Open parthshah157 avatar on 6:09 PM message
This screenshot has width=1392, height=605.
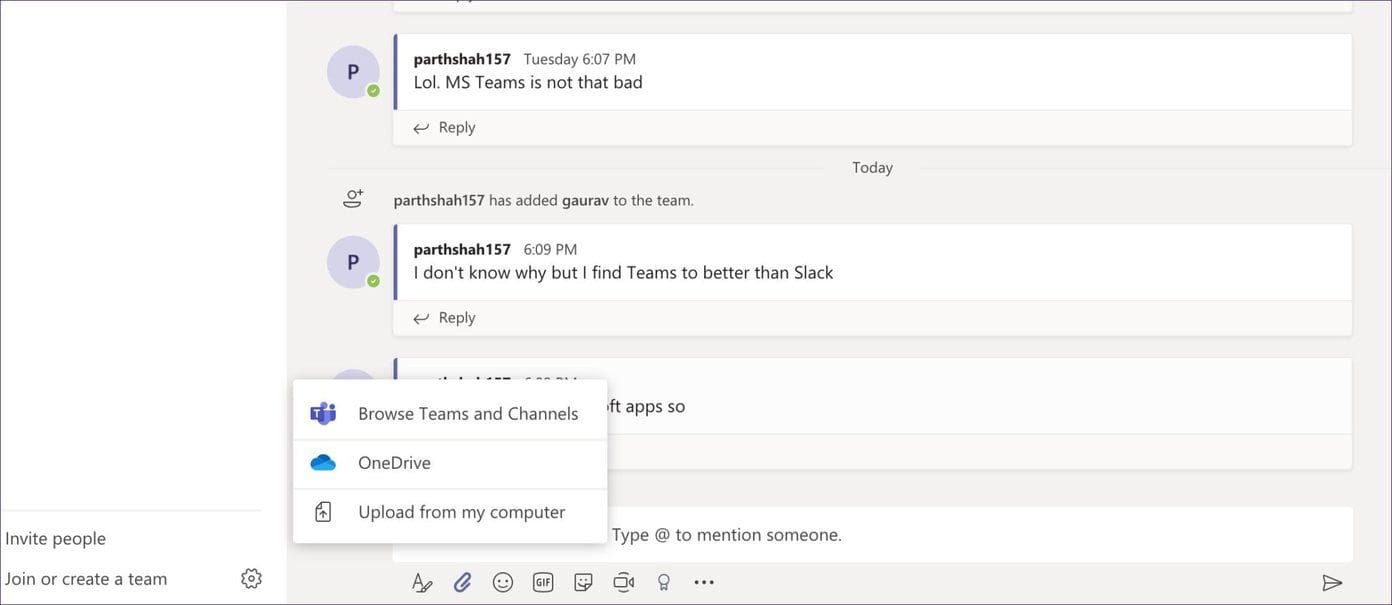pyautogui.click(x=353, y=262)
